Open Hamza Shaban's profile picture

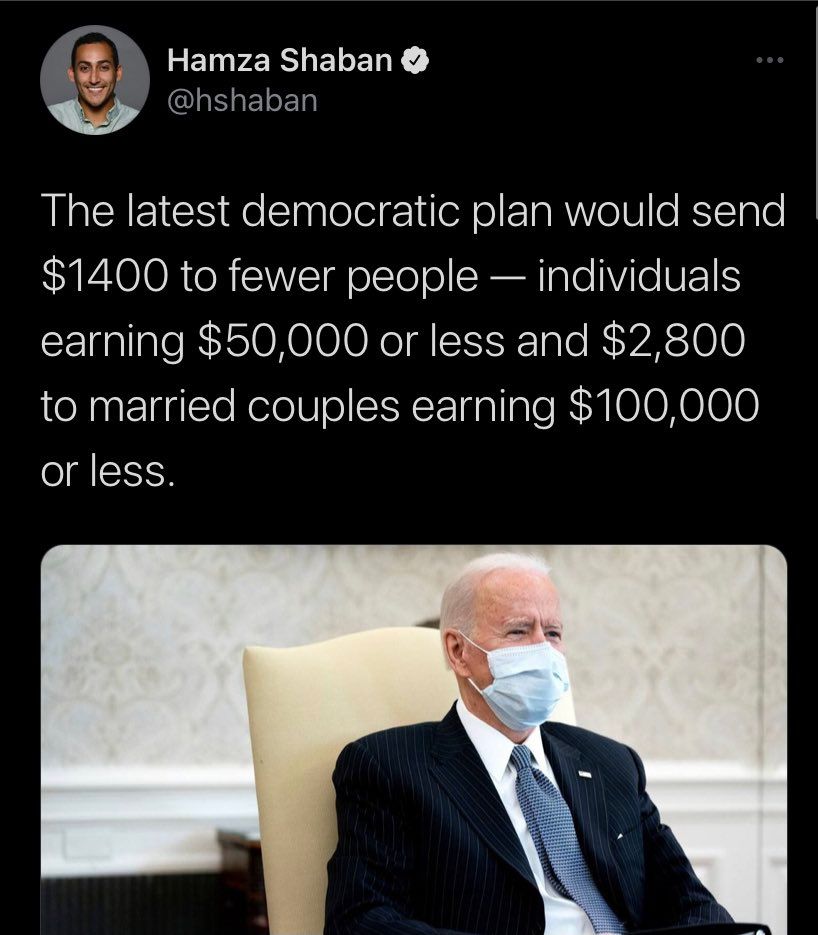click(x=95, y=80)
